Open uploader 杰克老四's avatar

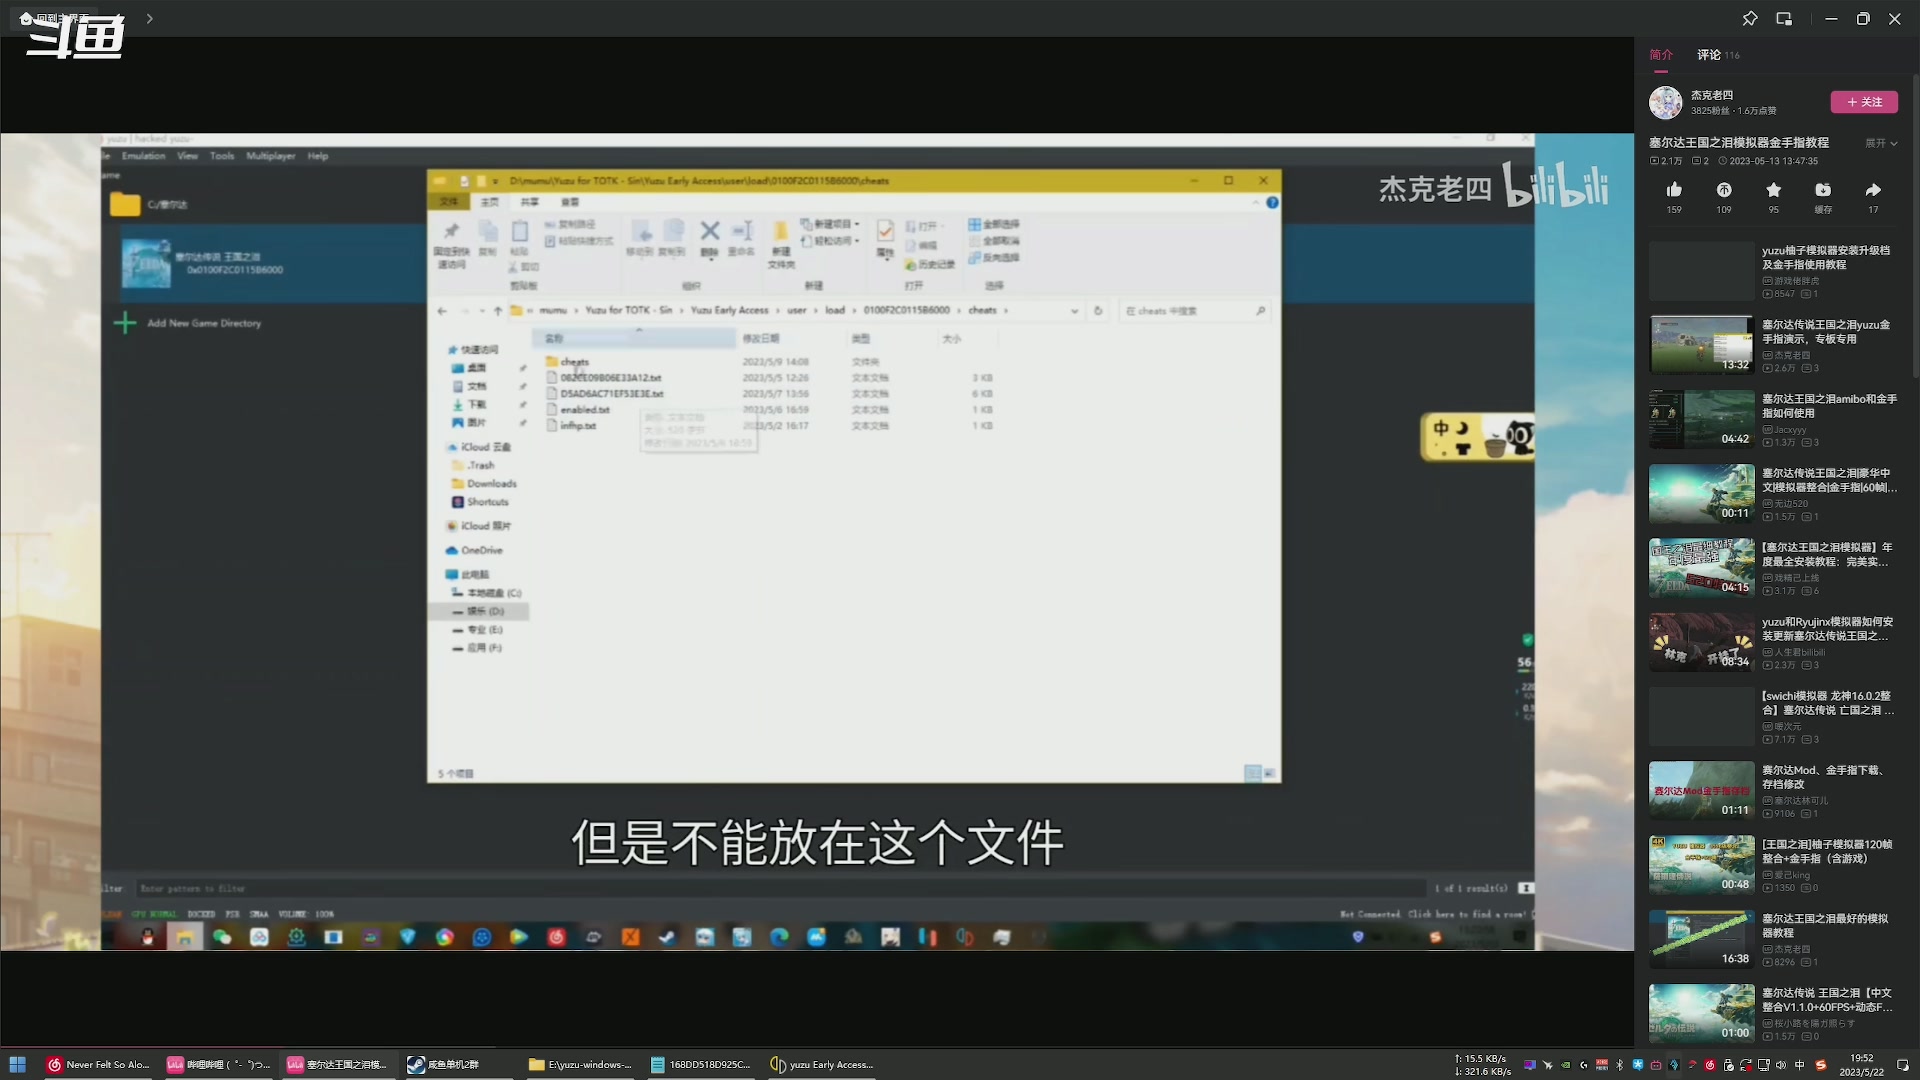[1665, 102]
